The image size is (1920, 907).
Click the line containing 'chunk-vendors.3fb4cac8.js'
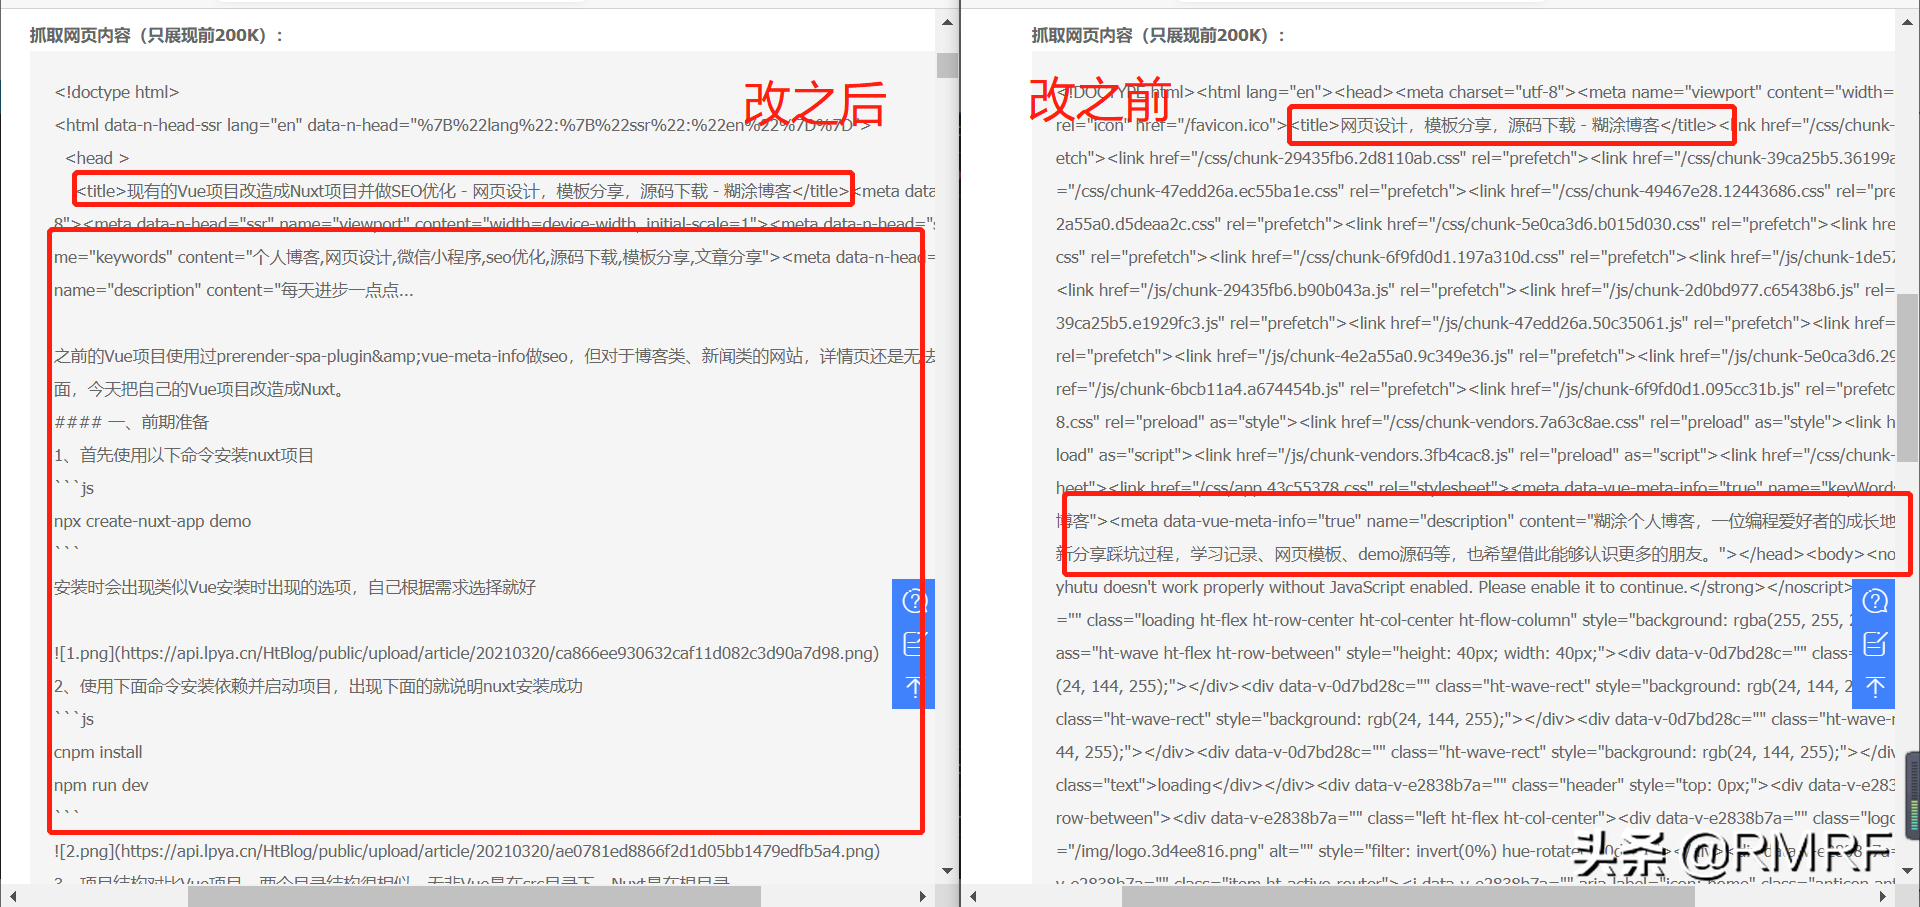coord(1475,455)
